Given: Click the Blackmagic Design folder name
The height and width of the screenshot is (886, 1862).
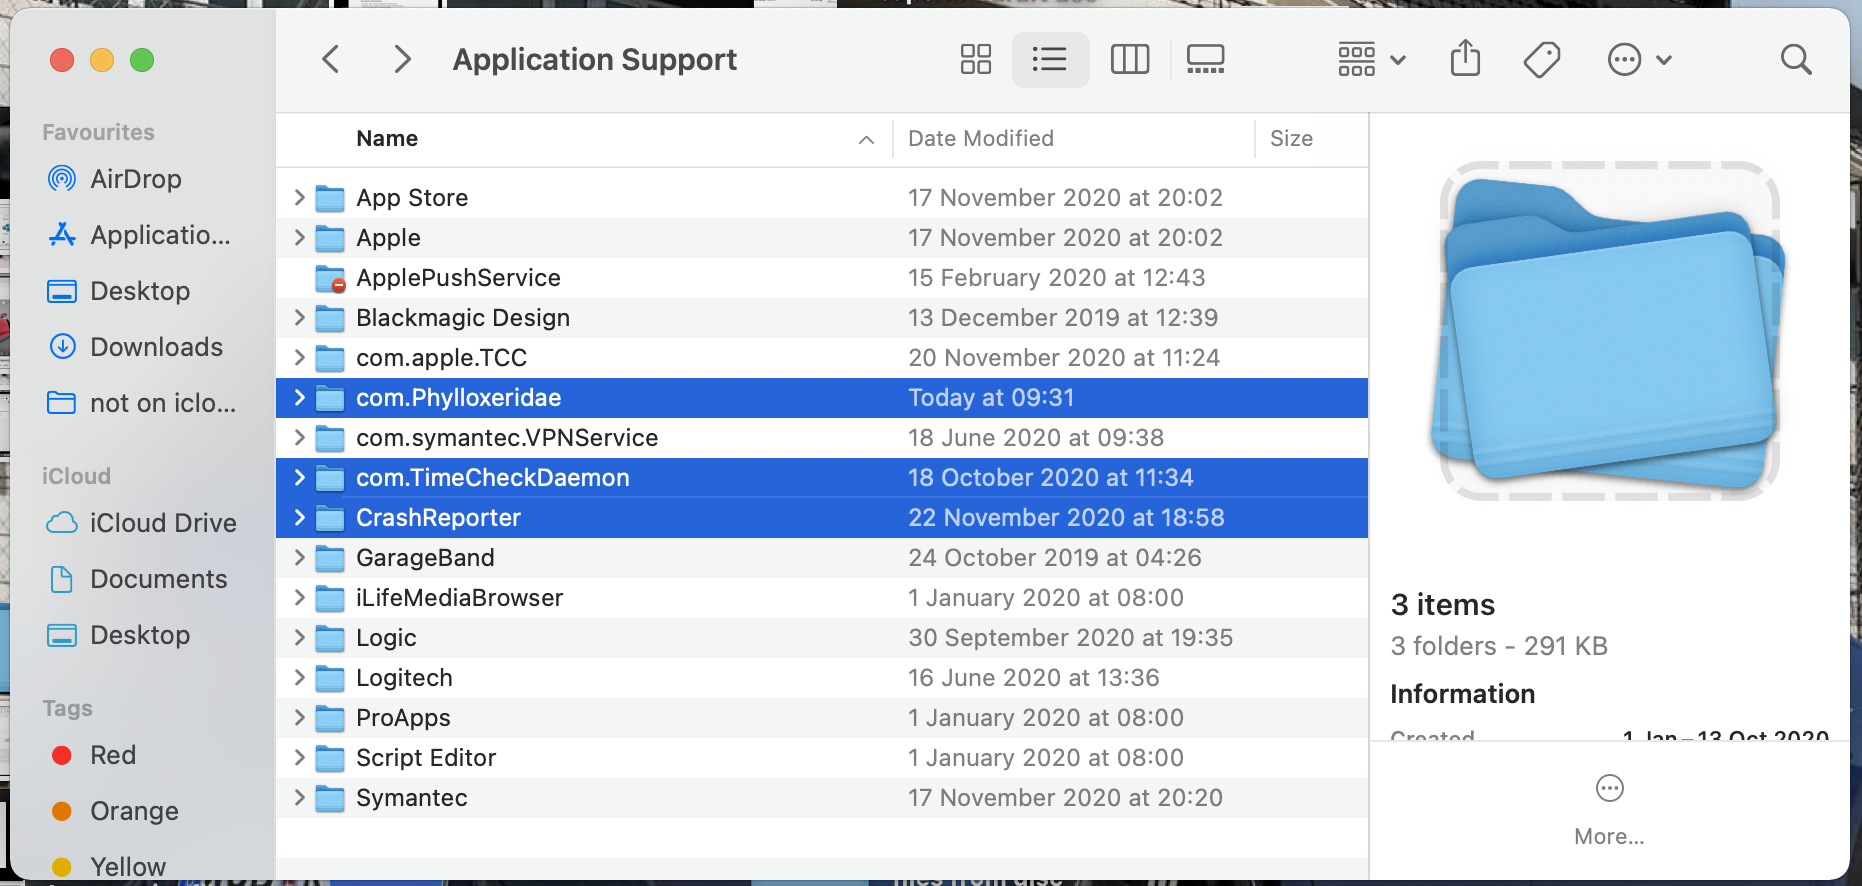Looking at the screenshot, I should (463, 318).
